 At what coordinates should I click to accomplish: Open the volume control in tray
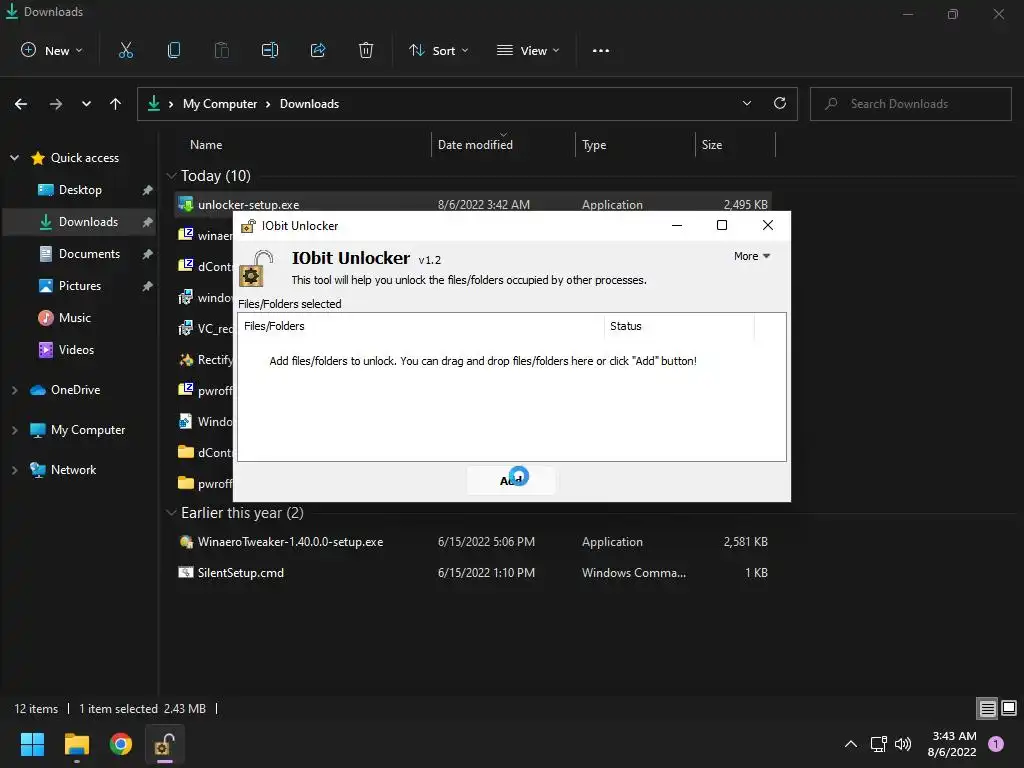coord(903,744)
